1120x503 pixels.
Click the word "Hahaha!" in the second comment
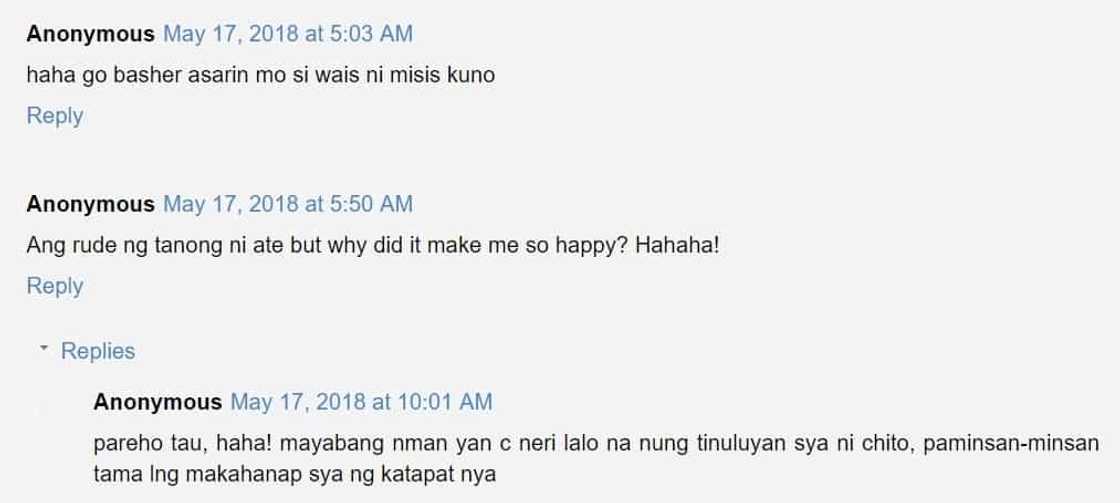(677, 246)
